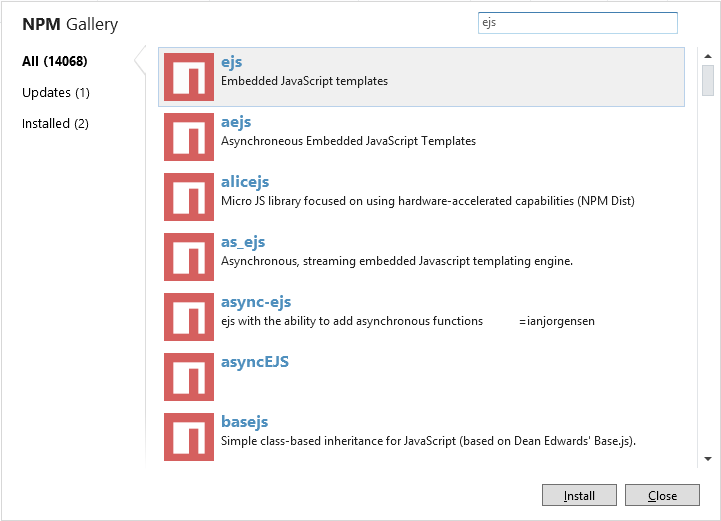
Task: Click the alicejs package npm icon
Action: (x=189, y=197)
